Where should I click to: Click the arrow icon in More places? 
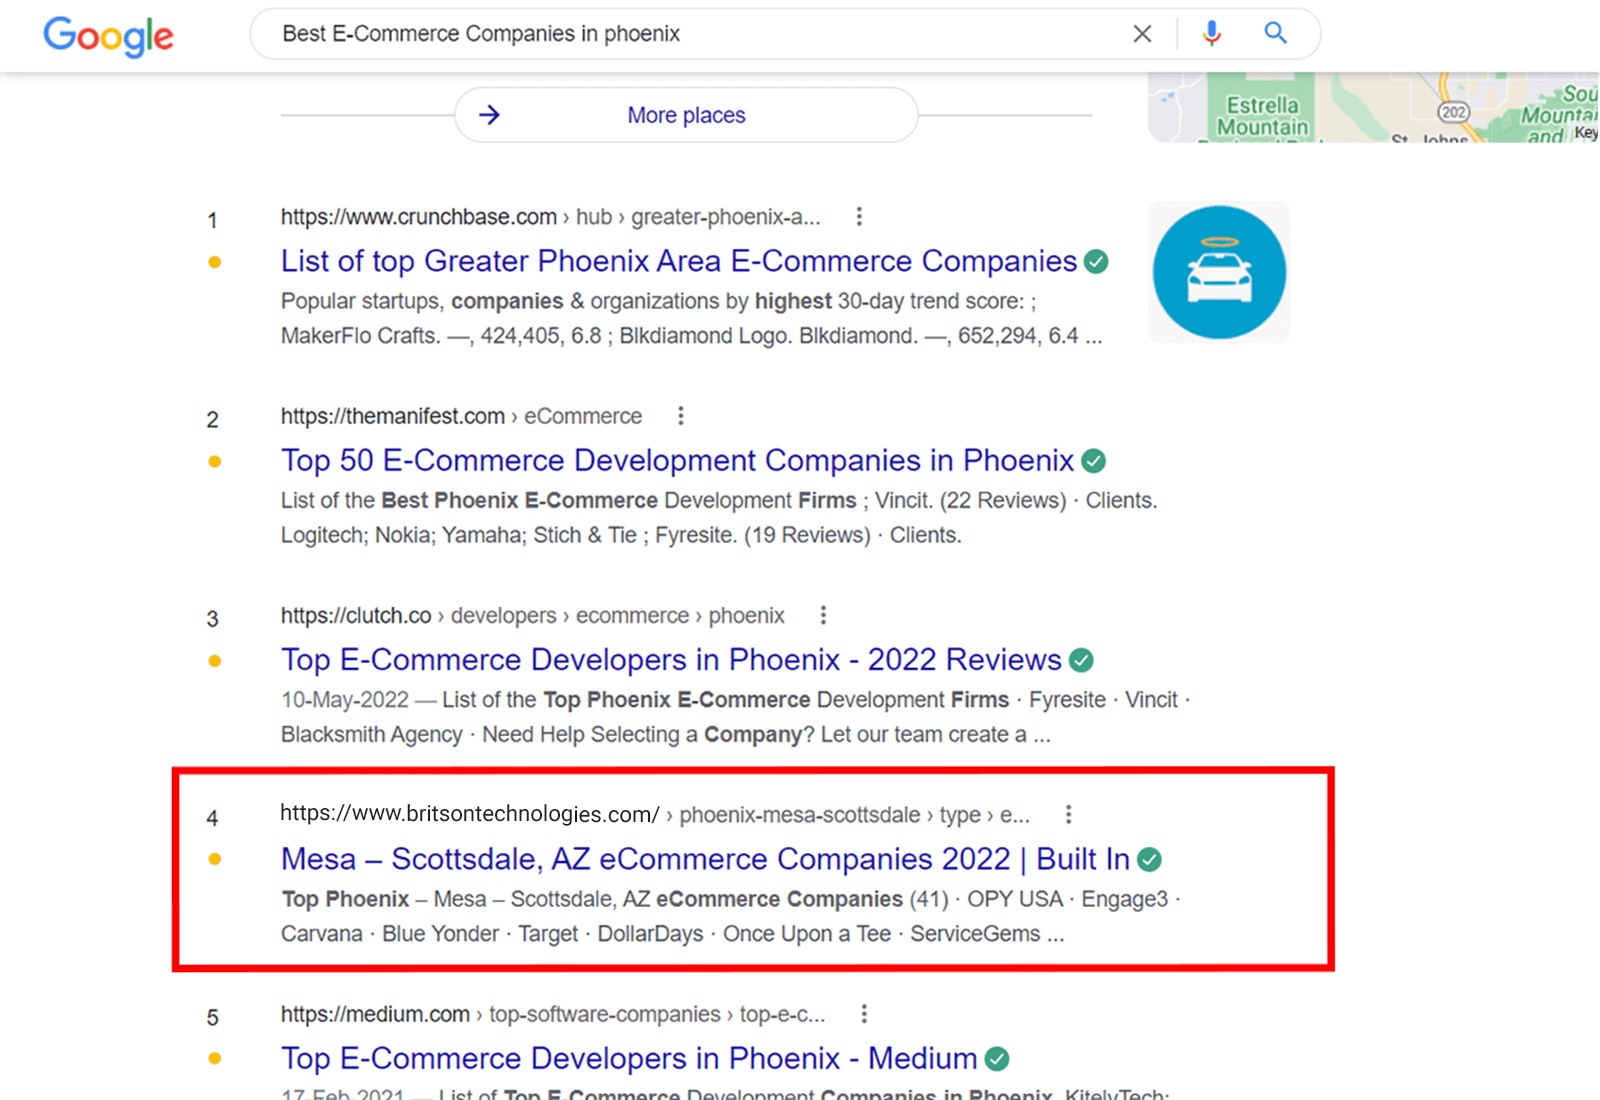[489, 115]
